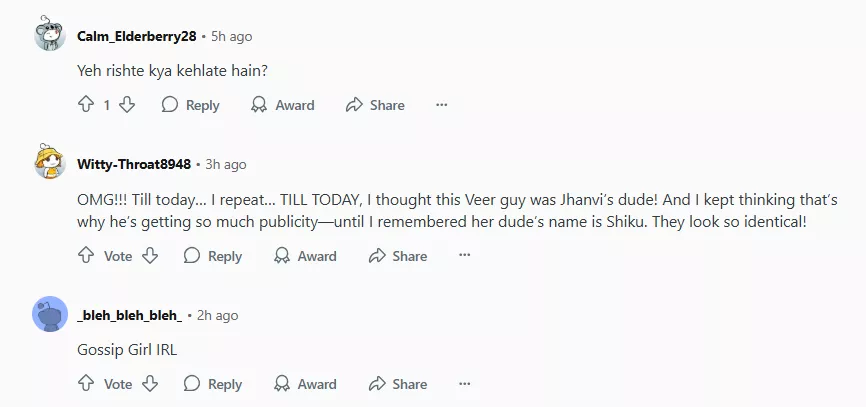866x407 pixels.
Task: Share the Gossip Girl IRL comment
Action: coord(397,384)
